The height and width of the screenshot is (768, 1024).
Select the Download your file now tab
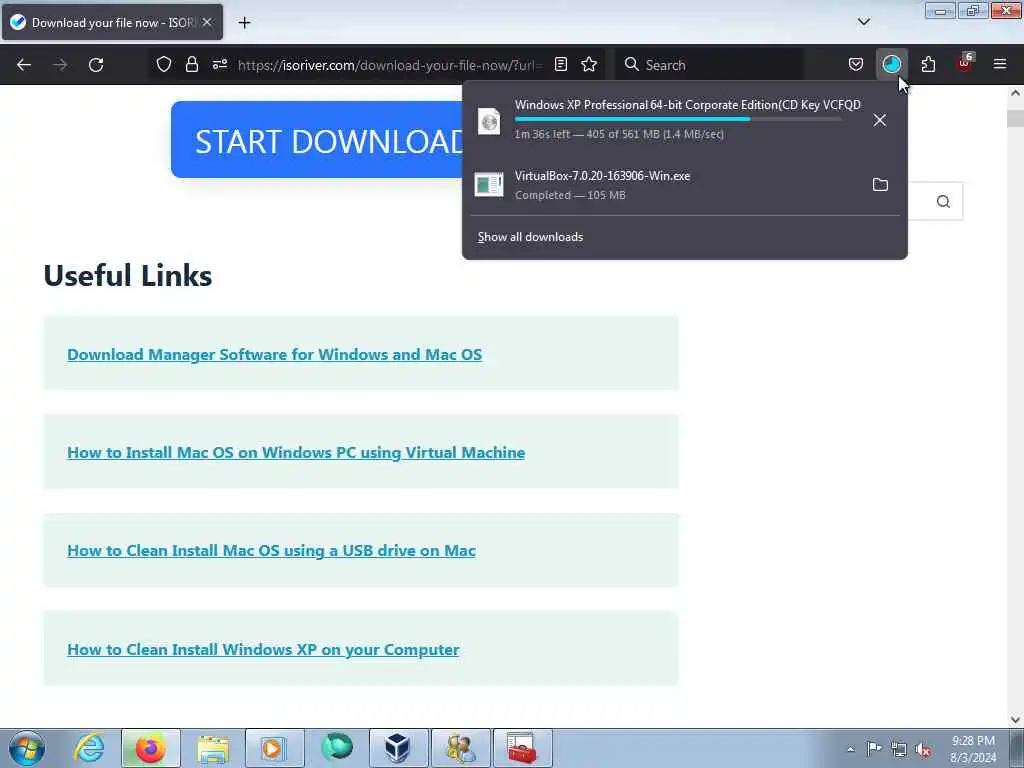point(112,22)
